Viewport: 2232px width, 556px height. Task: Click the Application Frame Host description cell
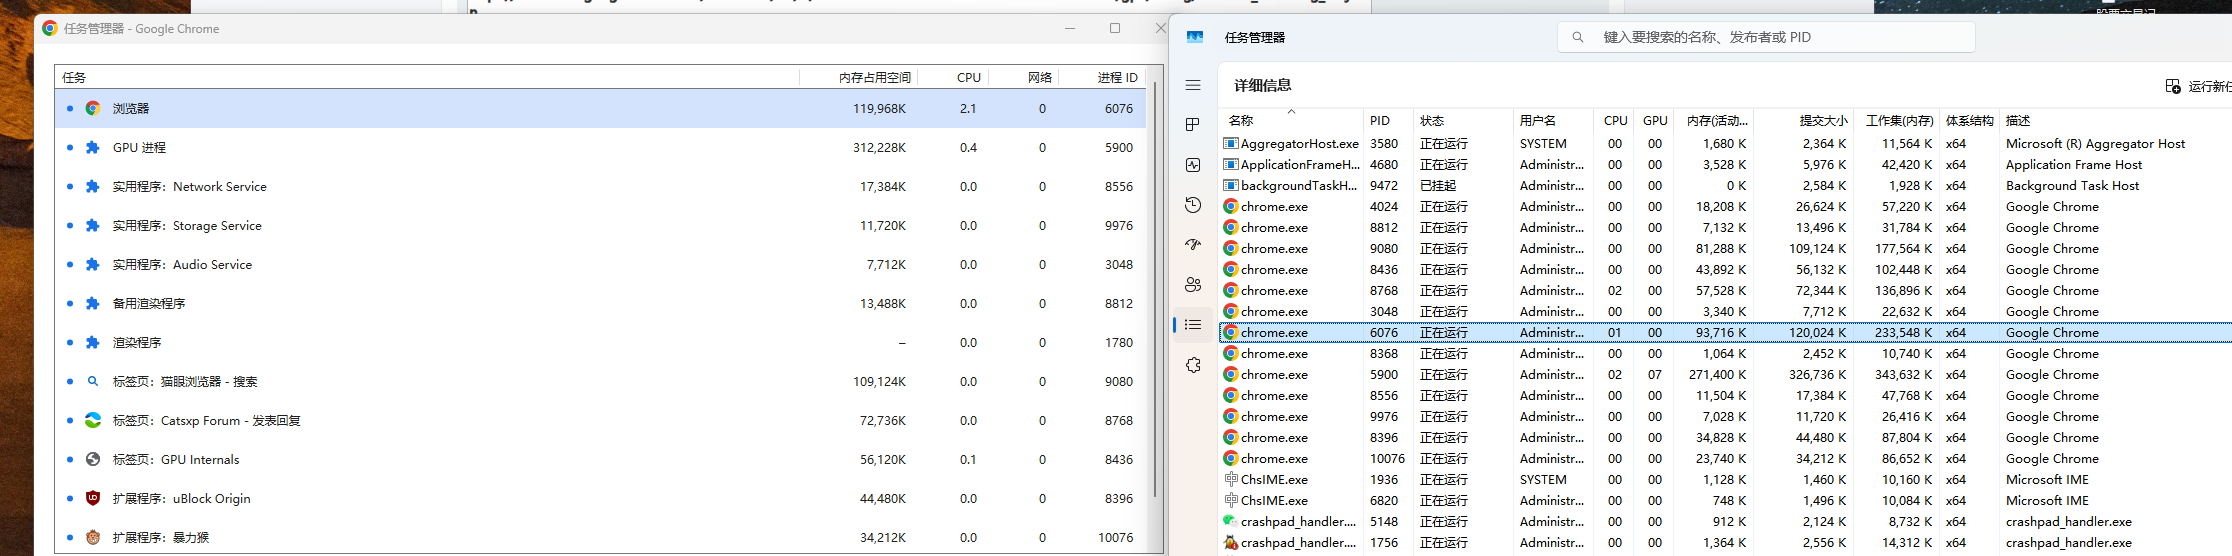(2074, 164)
